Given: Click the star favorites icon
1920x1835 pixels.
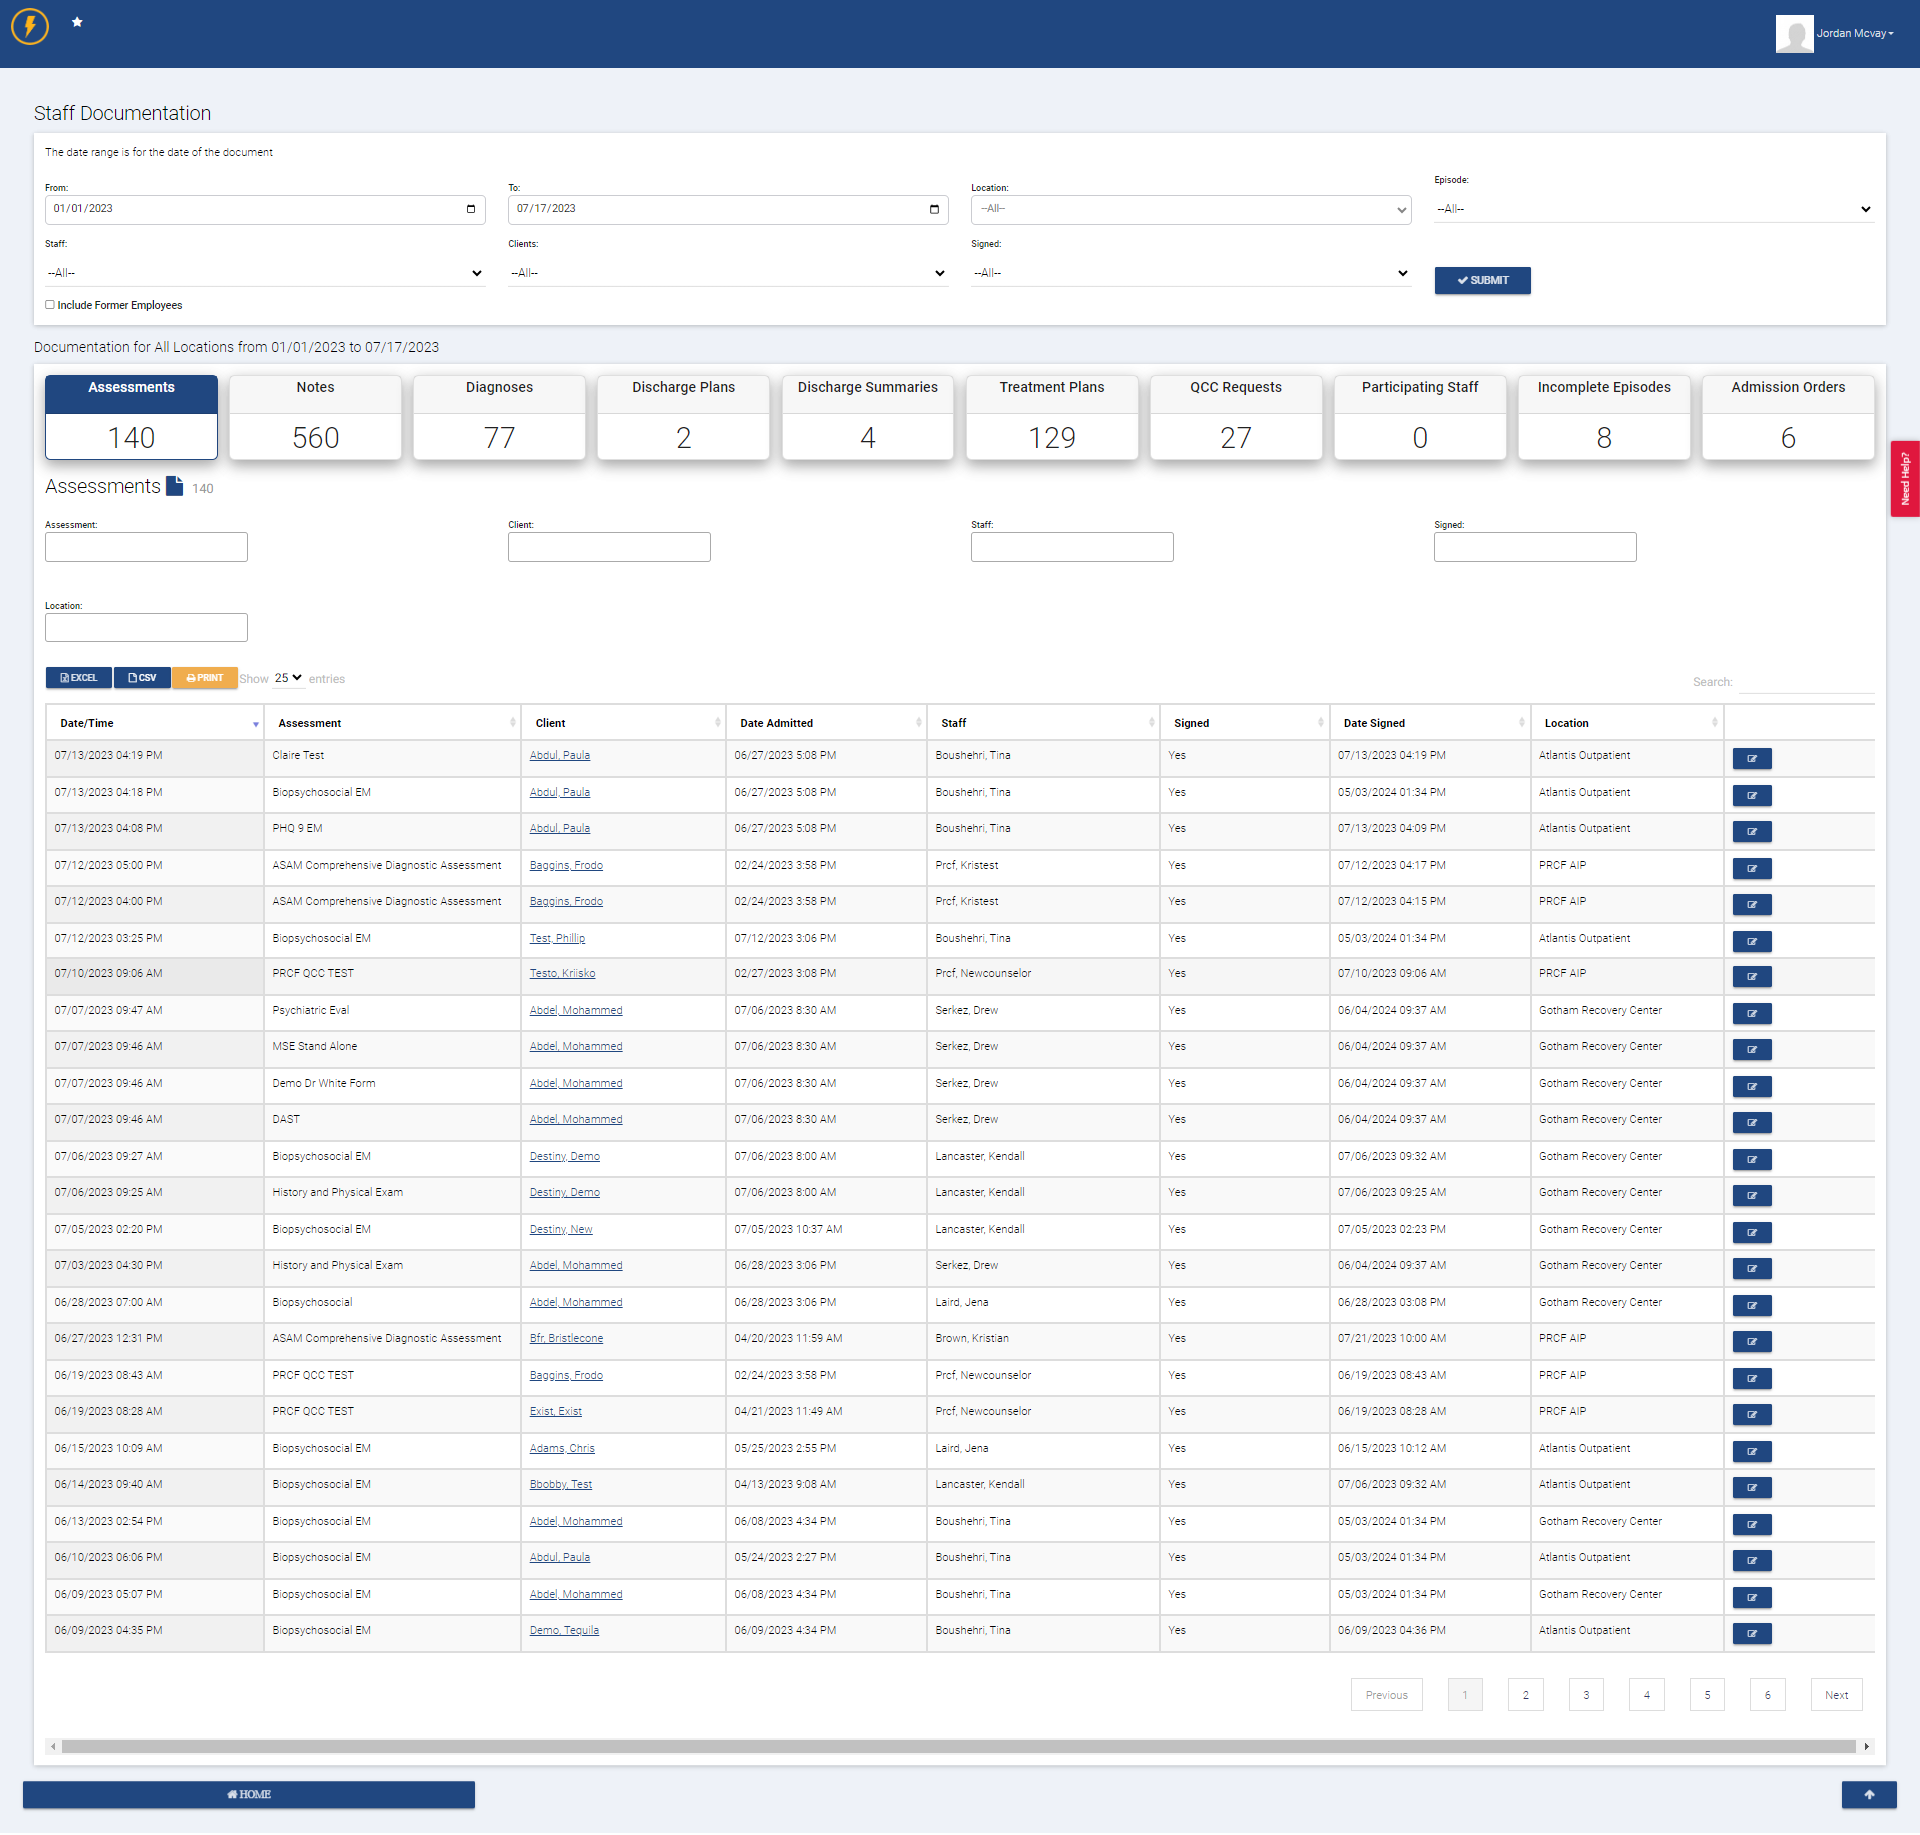Looking at the screenshot, I should click(x=77, y=22).
